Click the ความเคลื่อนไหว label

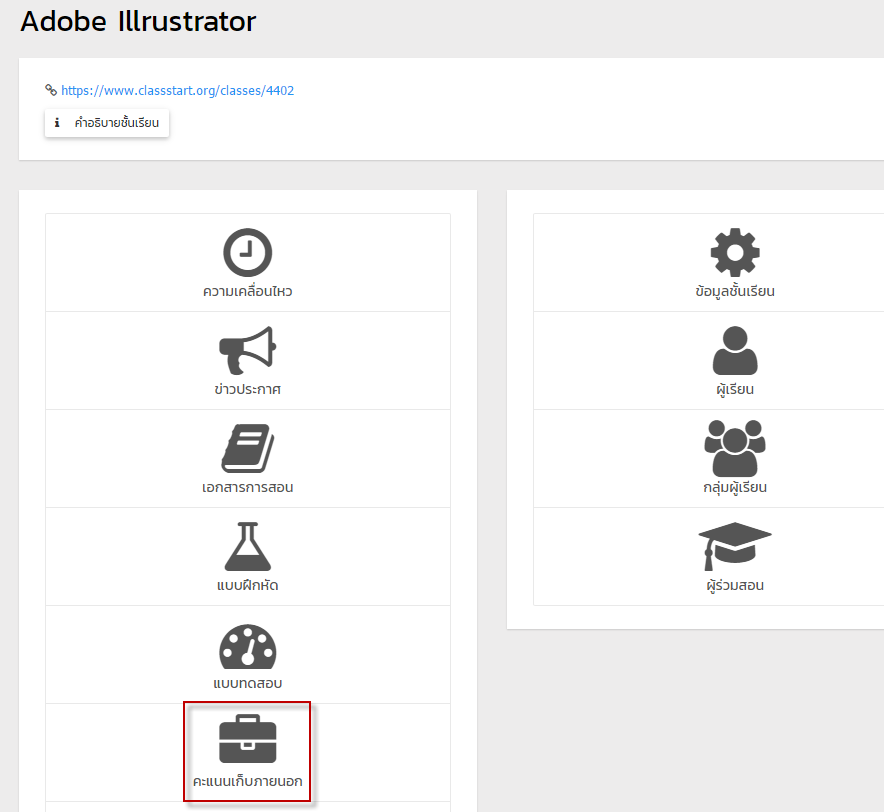coord(247,292)
